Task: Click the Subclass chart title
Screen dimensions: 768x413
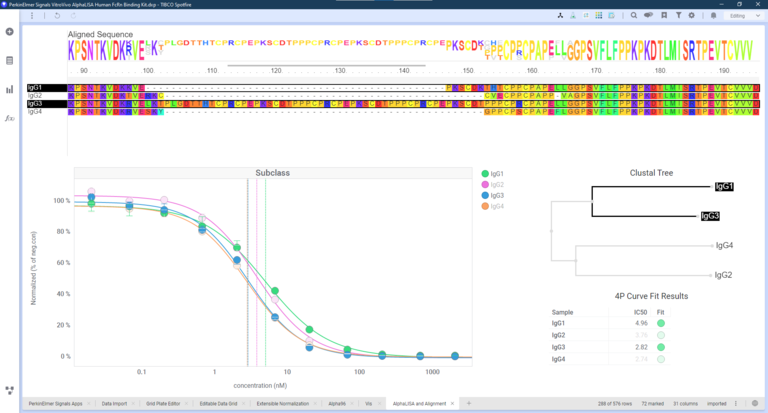Action: point(272,173)
